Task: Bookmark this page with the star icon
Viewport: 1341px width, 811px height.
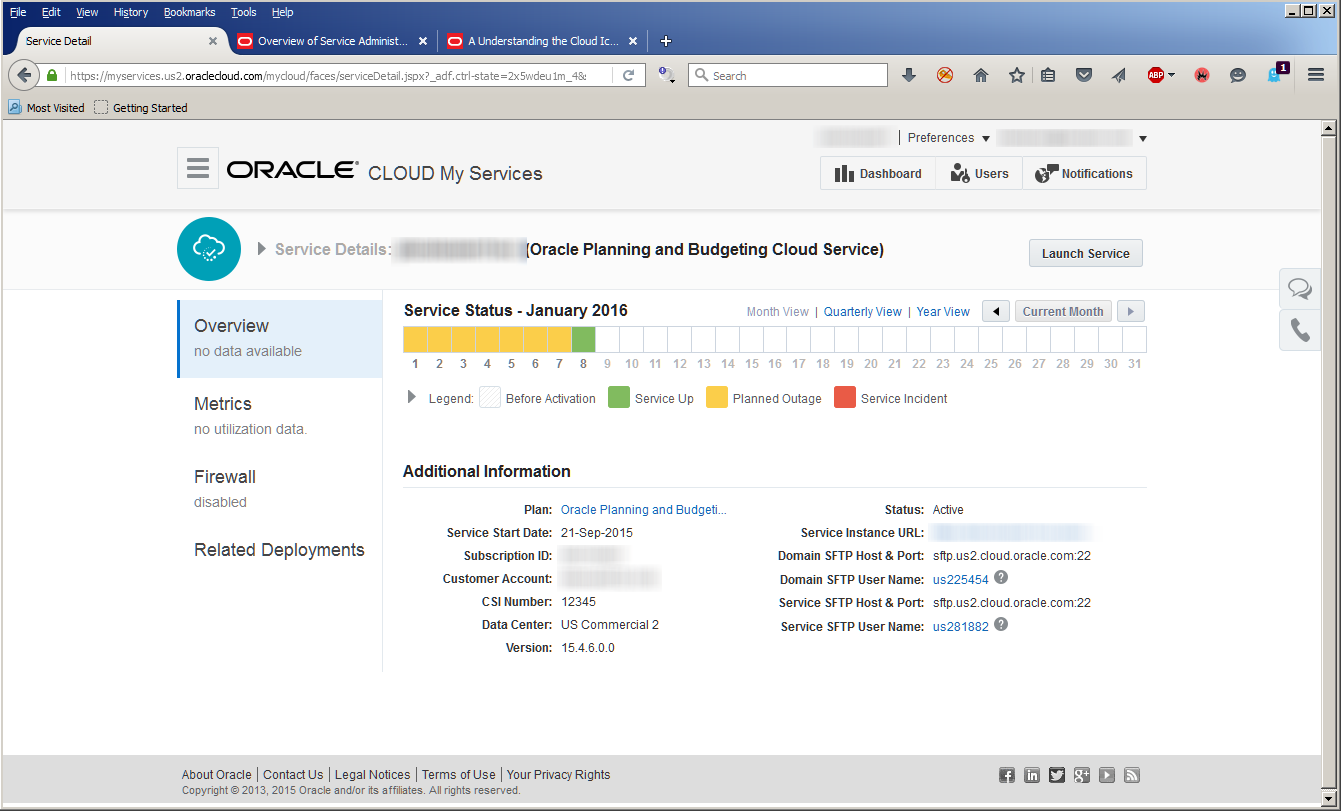Action: click(1017, 75)
